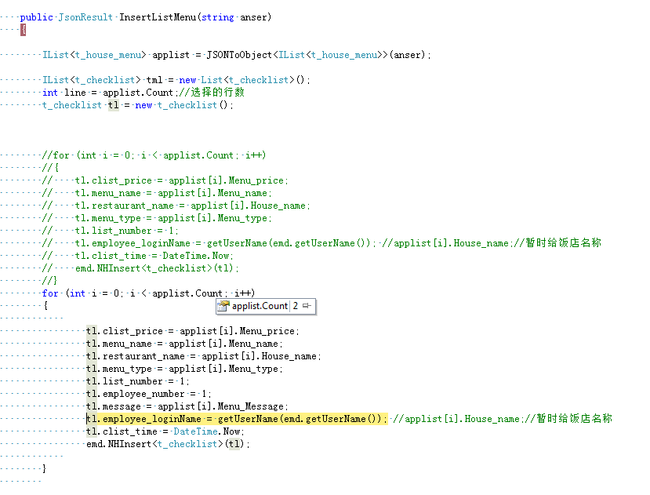Screen dimensions: 650x495
Task: Click the public keyword
Action: coord(36,17)
